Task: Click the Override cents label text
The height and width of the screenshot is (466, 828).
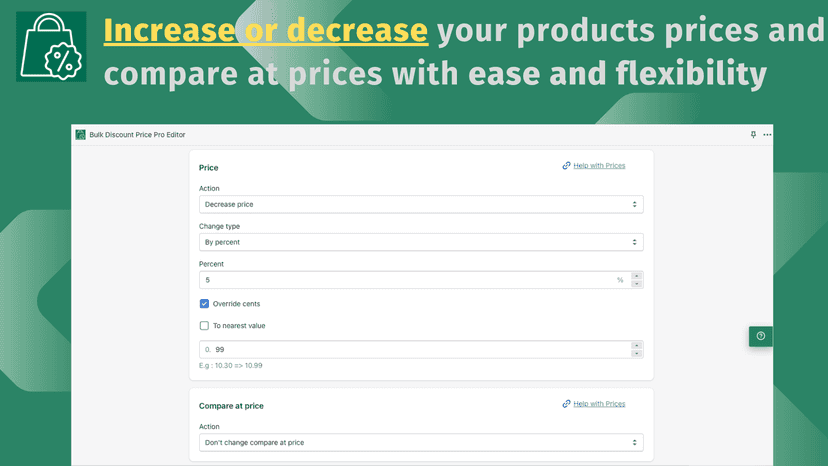Action: pyautogui.click(x=236, y=304)
